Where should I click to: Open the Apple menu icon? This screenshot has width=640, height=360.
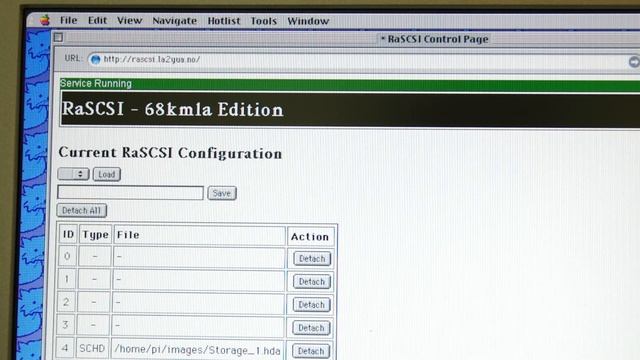(45, 20)
